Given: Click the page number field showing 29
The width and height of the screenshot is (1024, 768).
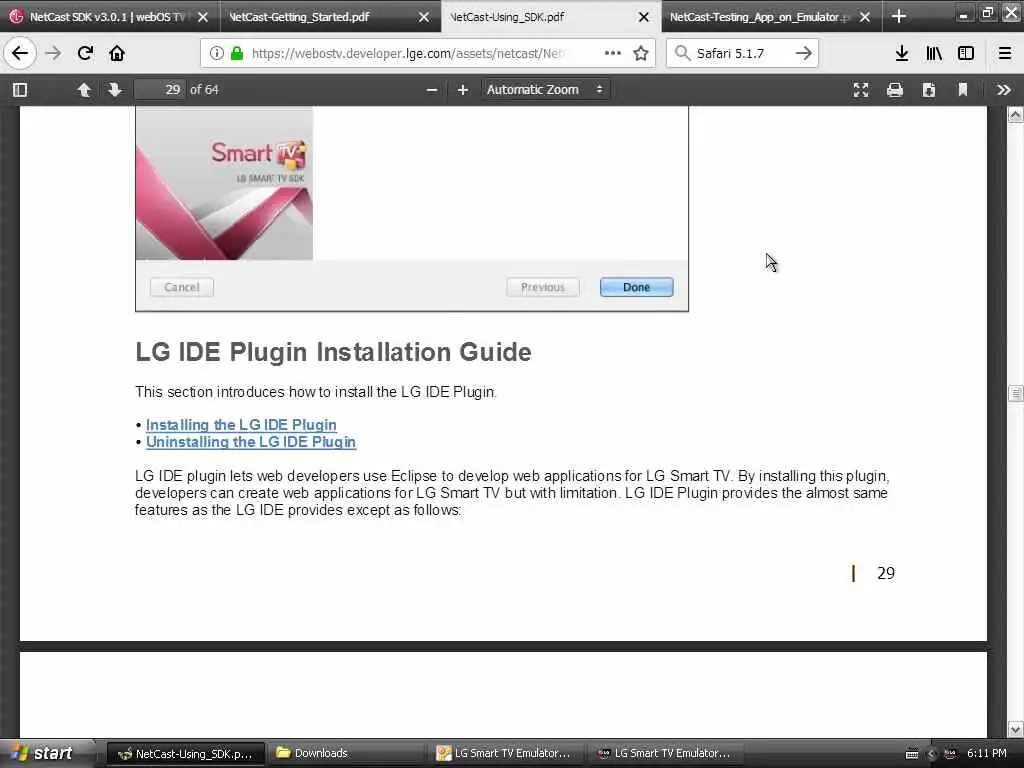Looking at the screenshot, I should (x=160, y=89).
